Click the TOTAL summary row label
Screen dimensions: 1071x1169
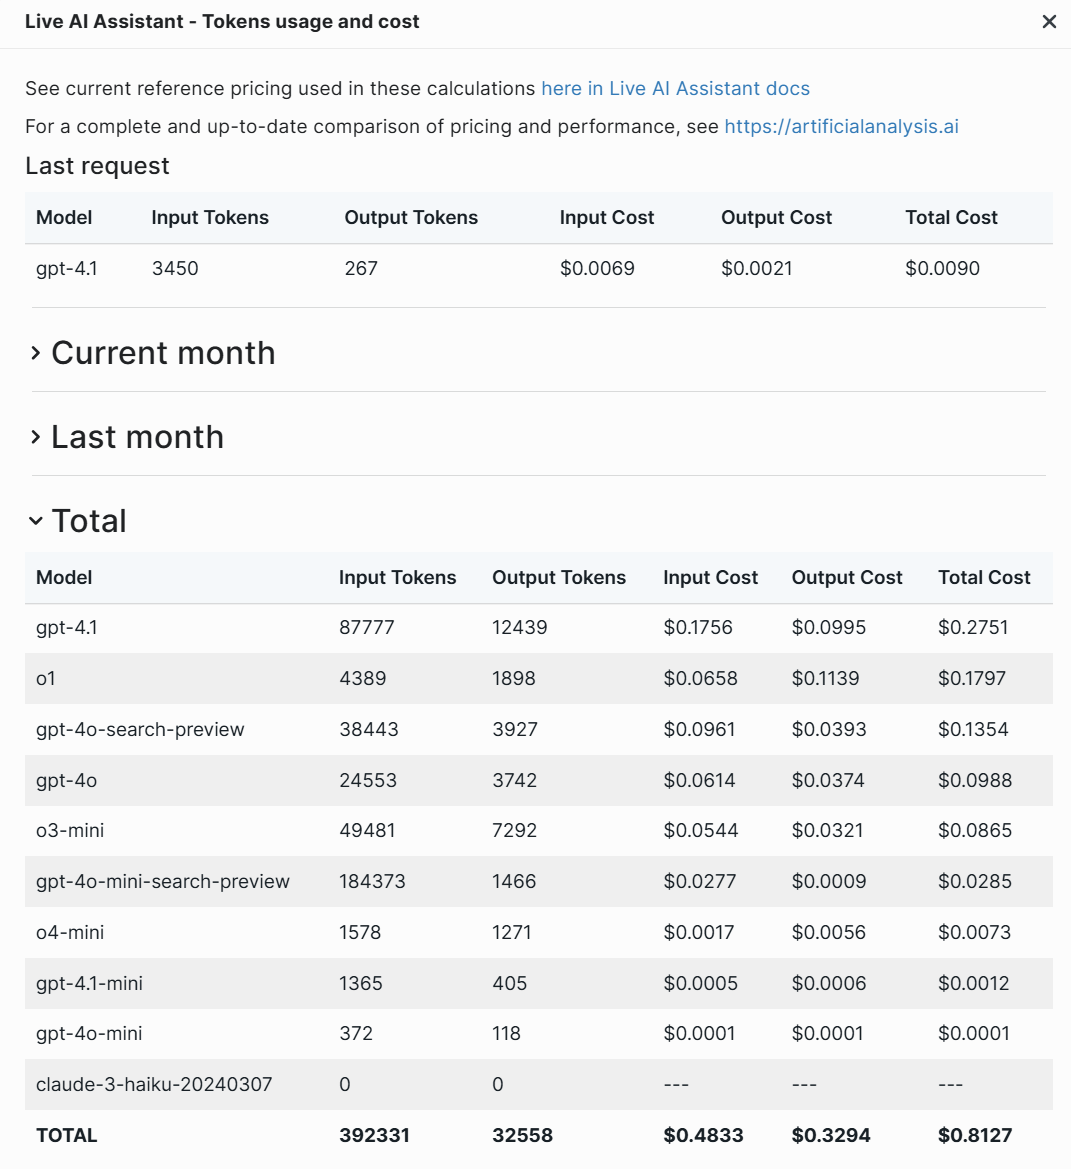click(x=67, y=1135)
